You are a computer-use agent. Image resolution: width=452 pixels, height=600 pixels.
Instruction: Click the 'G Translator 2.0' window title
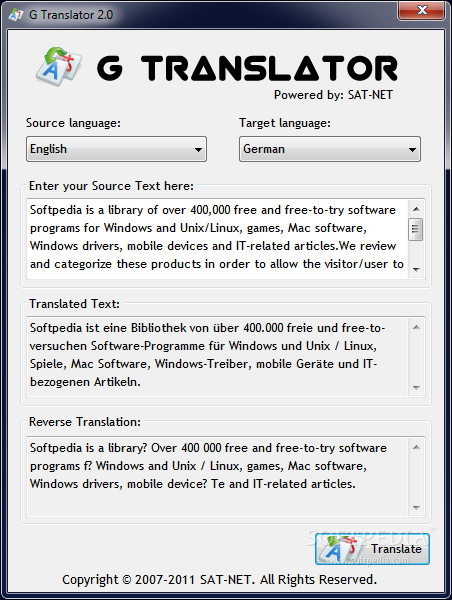coord(71,15)
